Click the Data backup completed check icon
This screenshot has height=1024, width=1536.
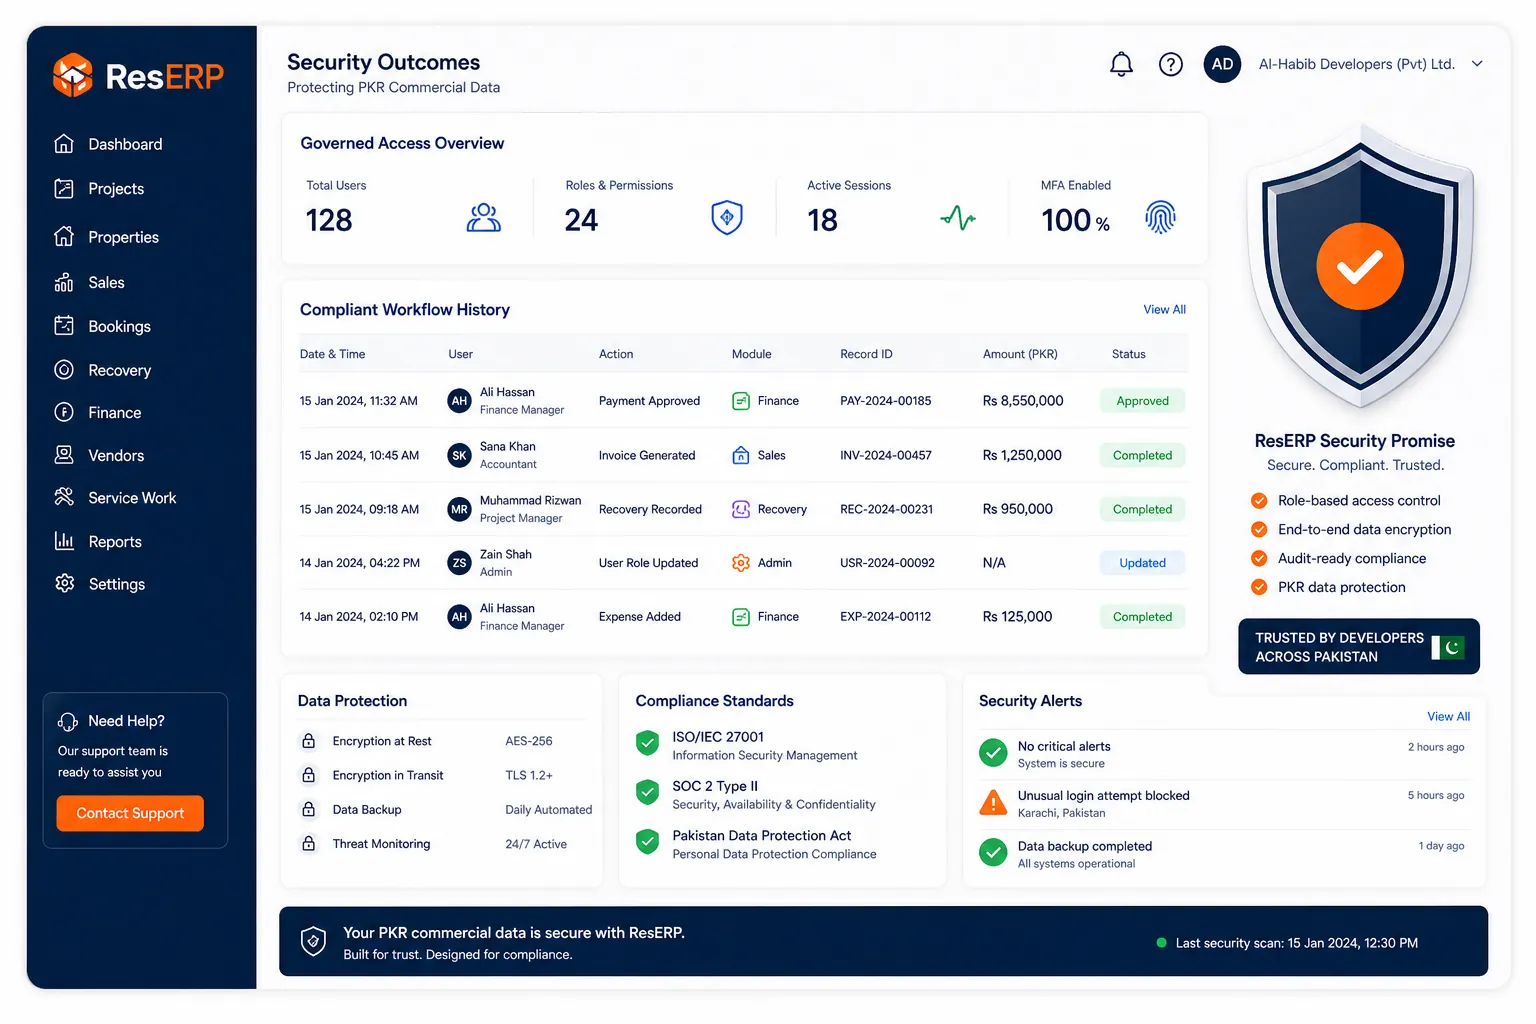993,853
